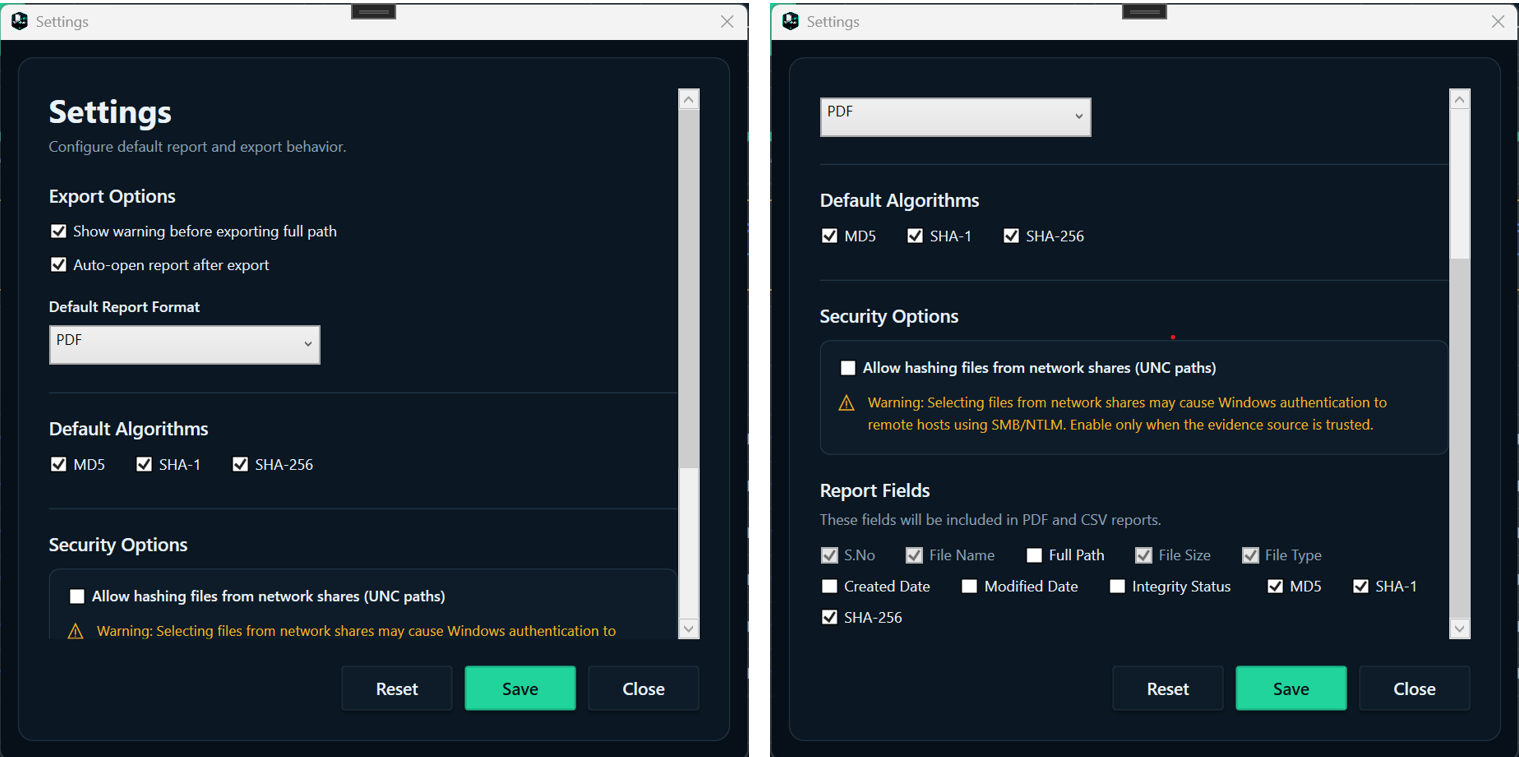This screenshot has width=1519, height=757.
Task: Click 'These fields will be included' description text
Action: 990,520
